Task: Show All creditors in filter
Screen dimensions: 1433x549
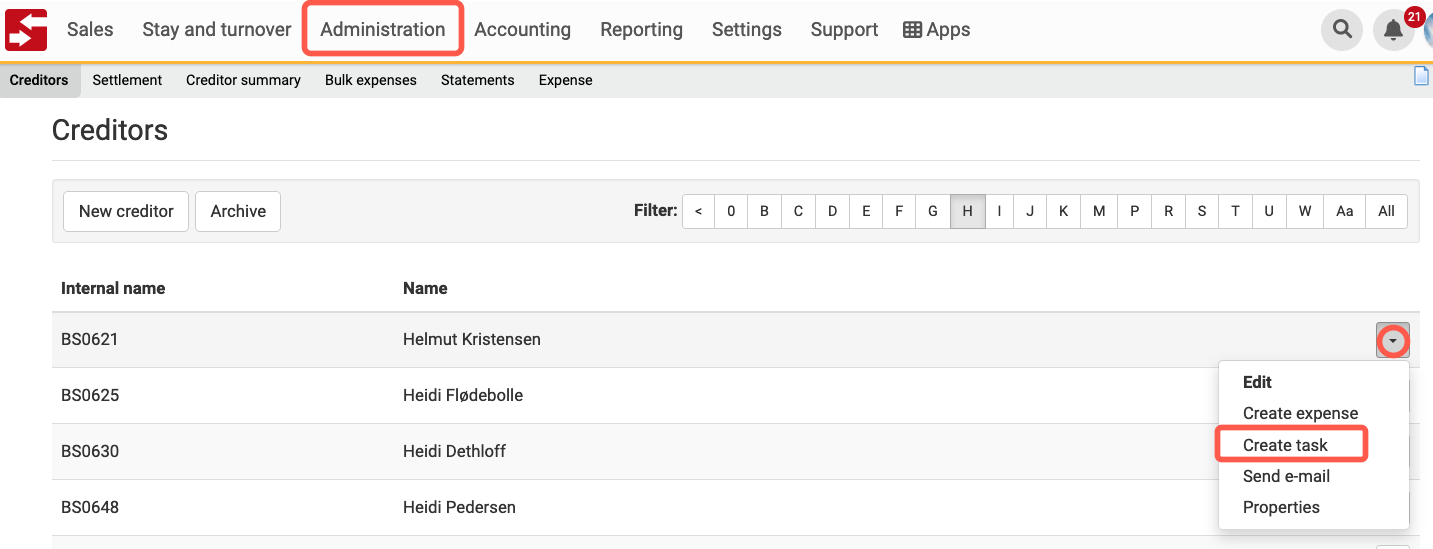Action: (x=1386, y=211)
